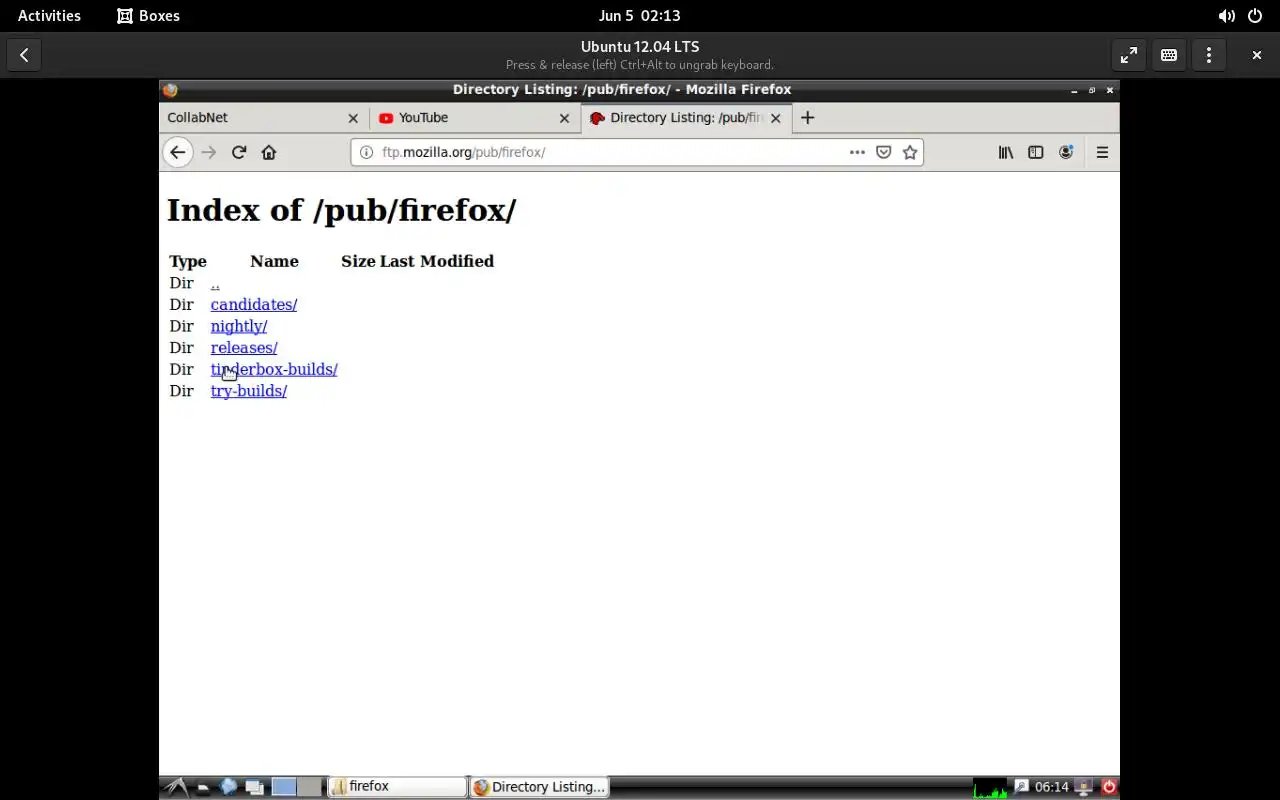The height and width of the screenshot is (800, 1280).
Task: Click the show desktop taskbar icon
Action: pos(254,787)
